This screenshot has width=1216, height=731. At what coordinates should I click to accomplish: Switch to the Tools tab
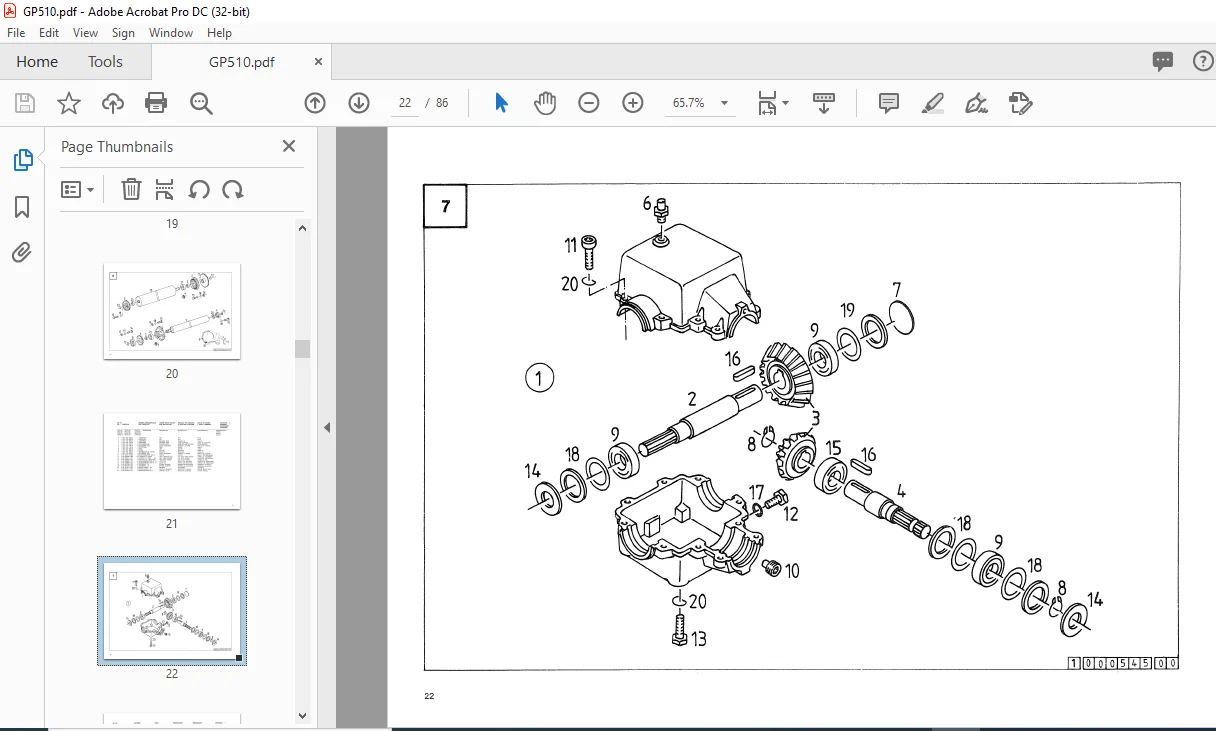click(105, 61)
